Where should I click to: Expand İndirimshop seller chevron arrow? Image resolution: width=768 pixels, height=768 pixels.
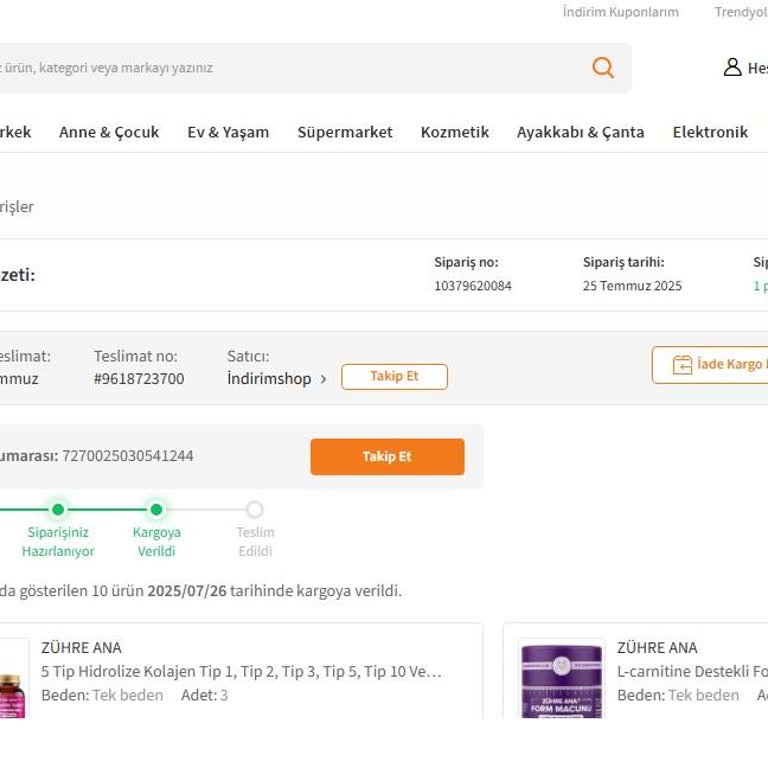(x=323, y=379)
